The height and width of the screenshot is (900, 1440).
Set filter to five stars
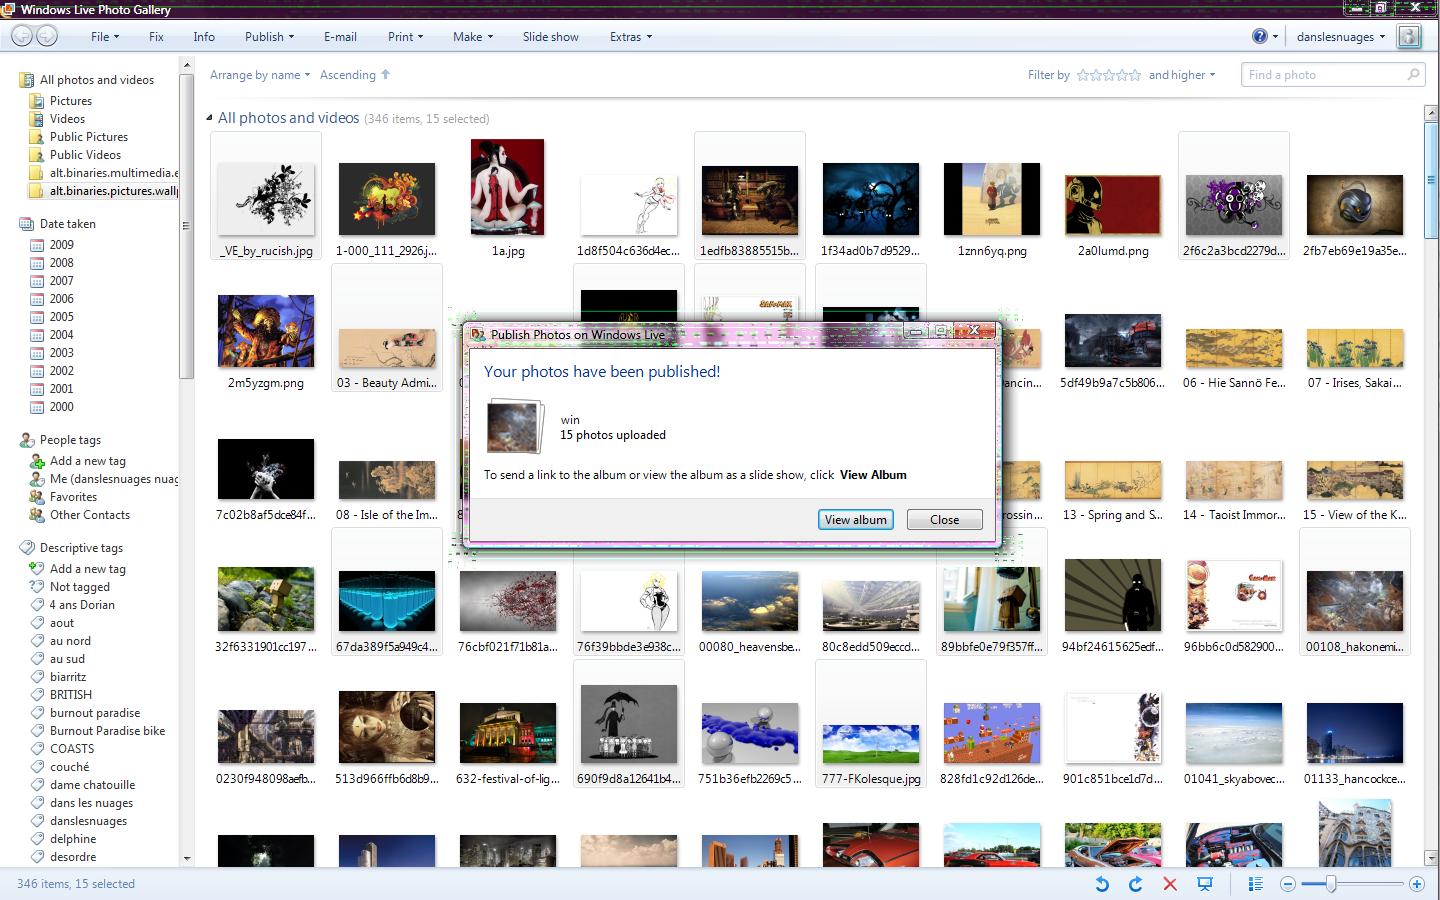(1134, 75)
